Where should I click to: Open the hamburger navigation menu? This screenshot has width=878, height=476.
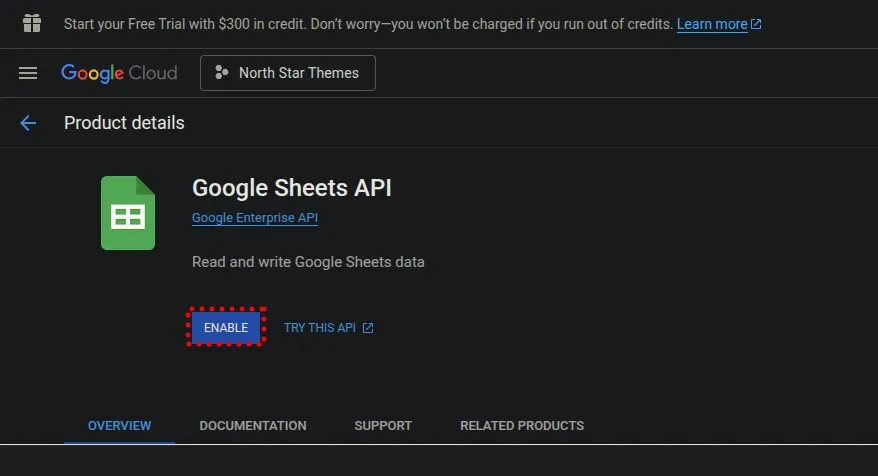28,73
